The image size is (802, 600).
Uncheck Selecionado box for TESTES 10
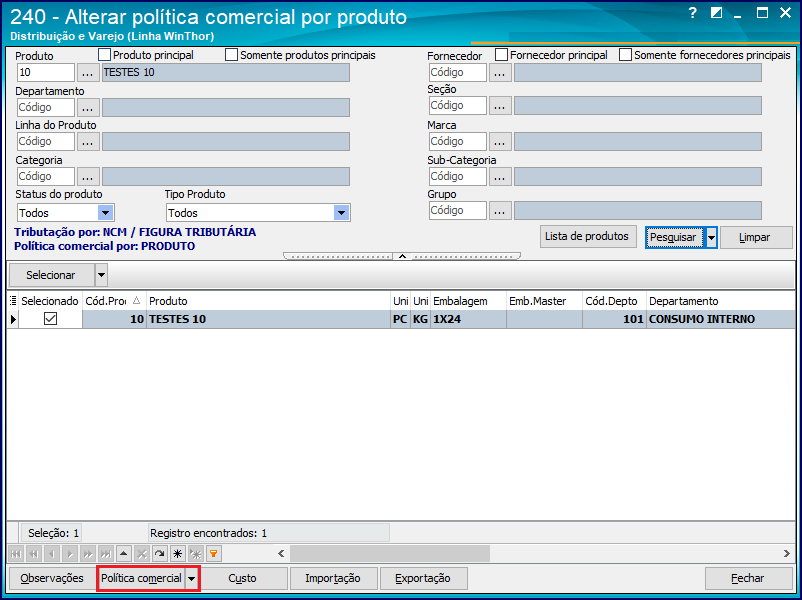(x=51, y=319)
